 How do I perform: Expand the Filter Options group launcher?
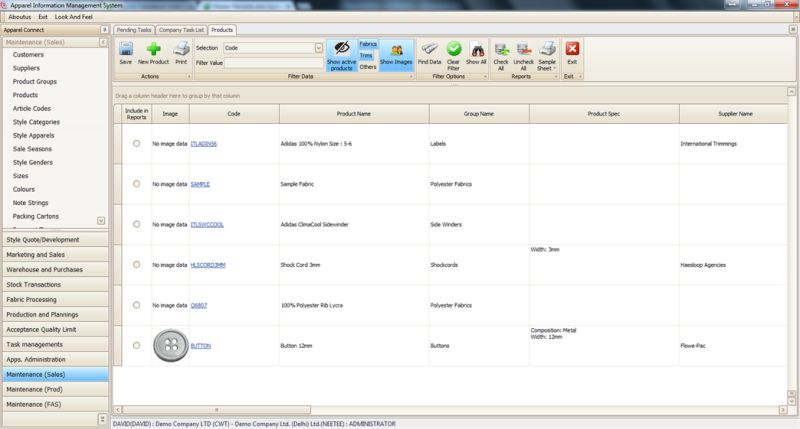click(485, 77)
